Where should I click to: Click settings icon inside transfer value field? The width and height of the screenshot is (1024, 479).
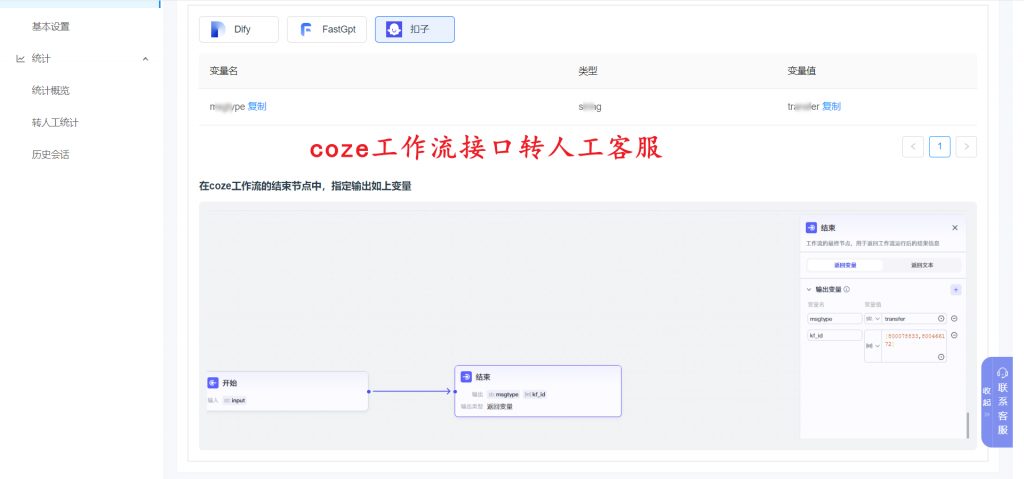(941, 319)
